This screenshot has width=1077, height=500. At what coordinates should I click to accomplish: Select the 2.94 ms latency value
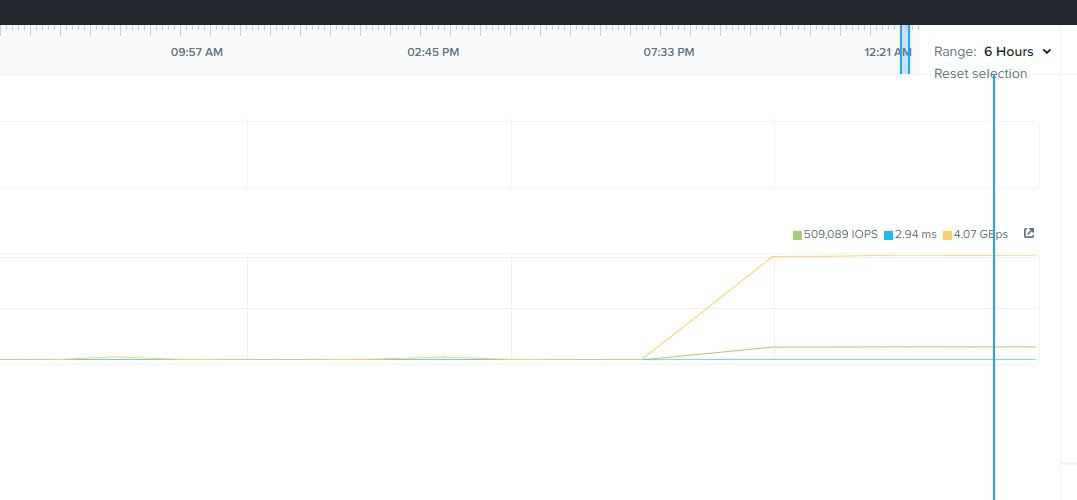(x=916, y=234)
